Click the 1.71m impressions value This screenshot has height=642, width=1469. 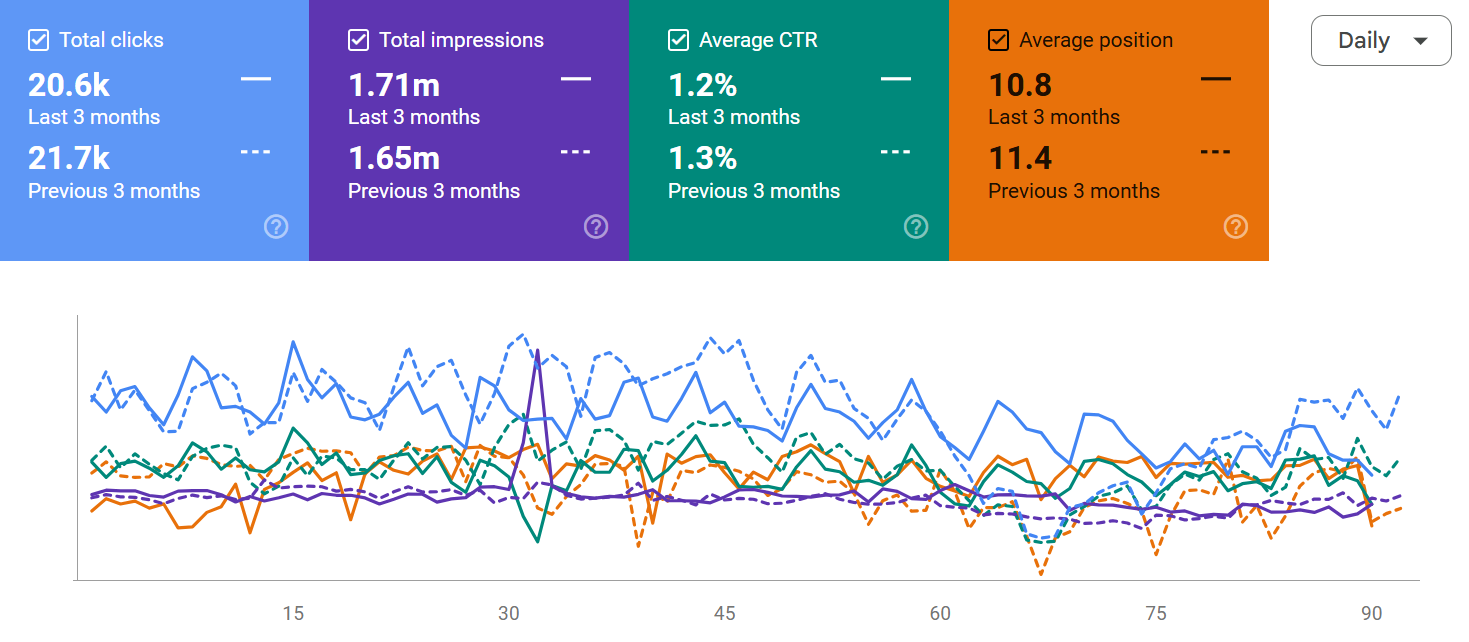click(x=394, y=85)
